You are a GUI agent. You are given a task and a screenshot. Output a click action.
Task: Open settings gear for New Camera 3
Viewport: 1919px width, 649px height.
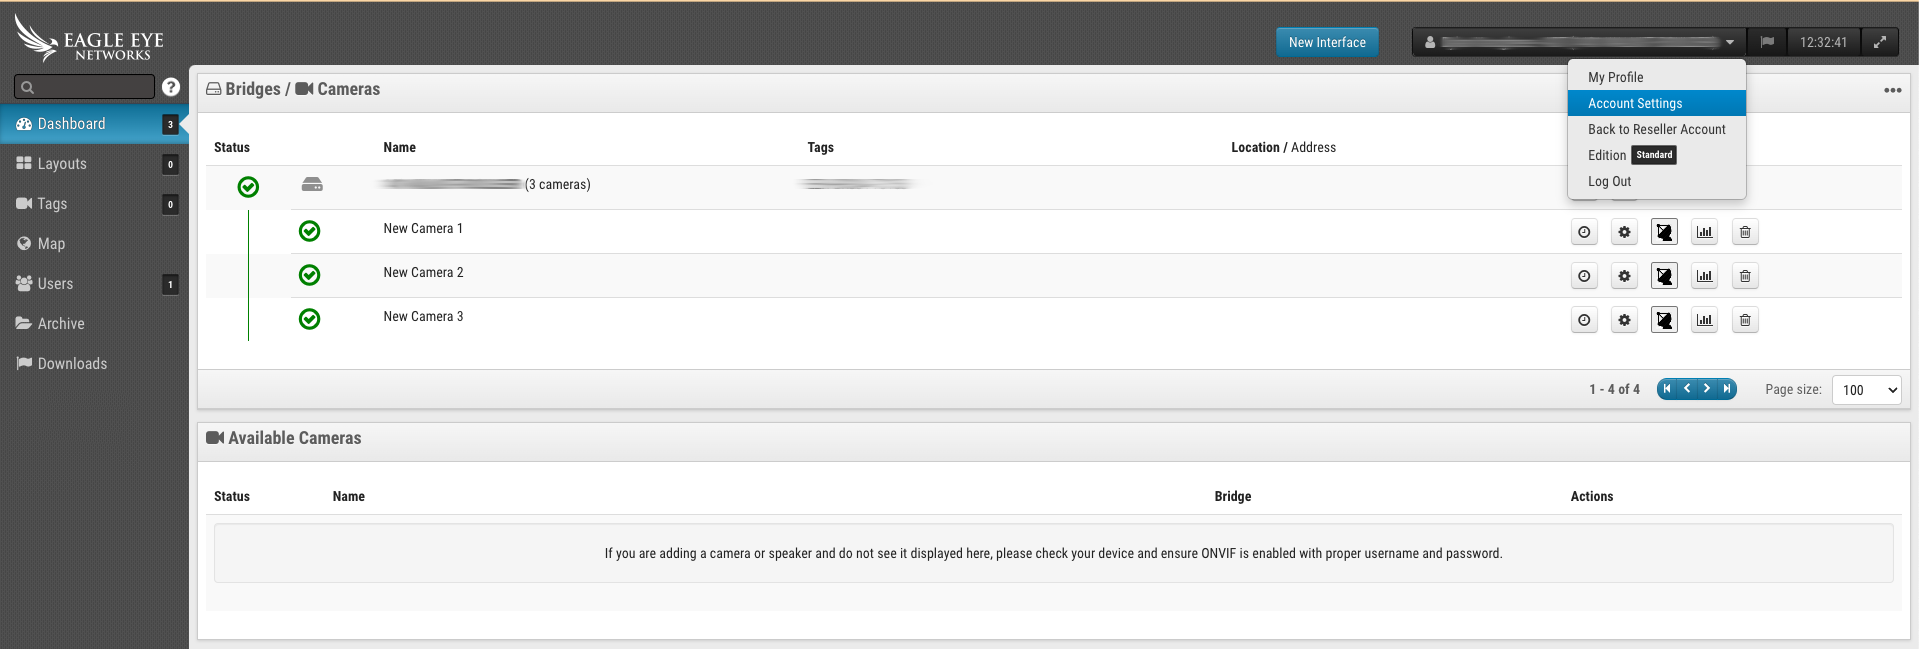1624,320
